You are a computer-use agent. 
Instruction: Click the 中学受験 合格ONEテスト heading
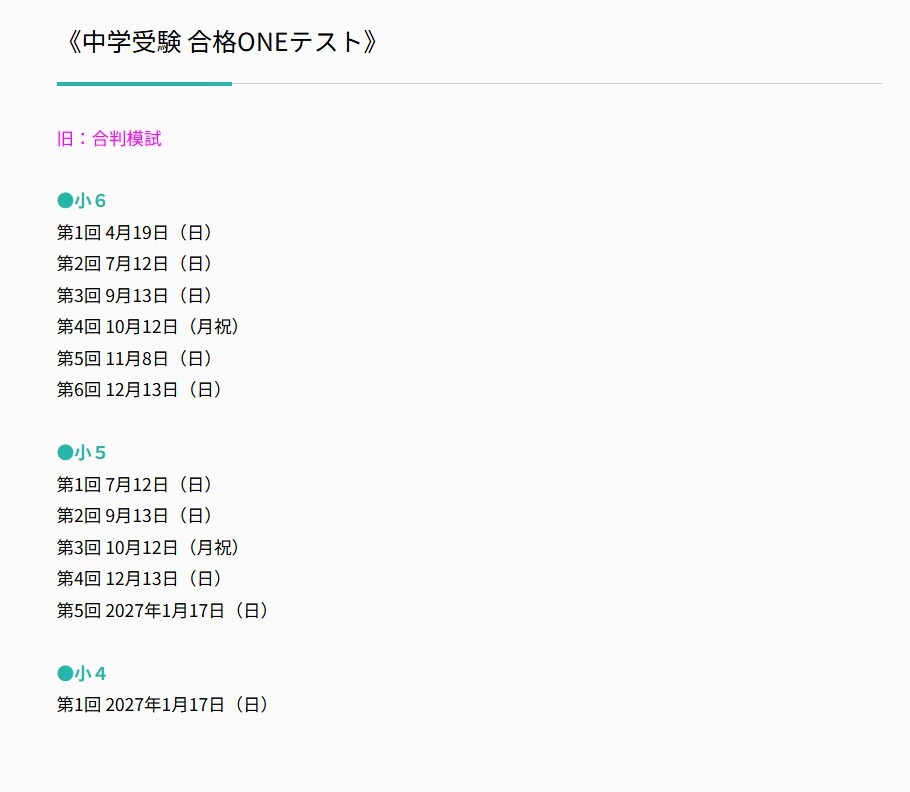(x=219, y=43)
